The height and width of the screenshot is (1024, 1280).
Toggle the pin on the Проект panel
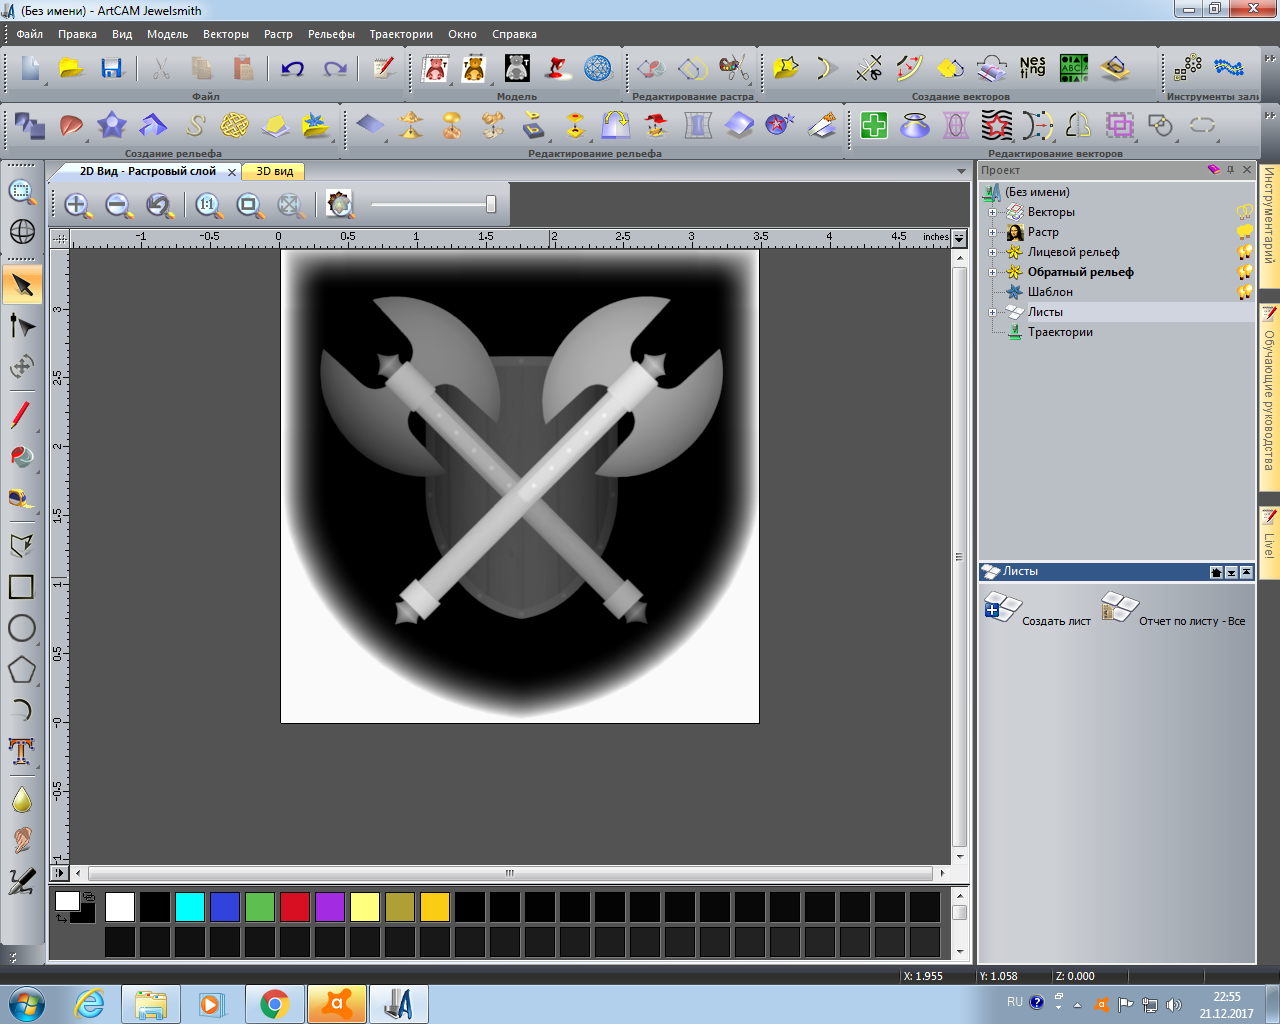[x=1231, y=170]
